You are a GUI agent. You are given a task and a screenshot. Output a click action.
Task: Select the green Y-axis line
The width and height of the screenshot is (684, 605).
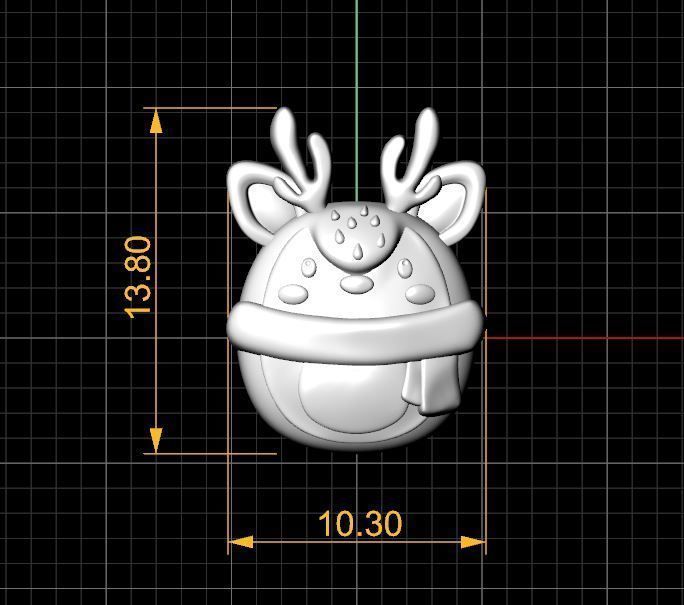click(356, 100)
